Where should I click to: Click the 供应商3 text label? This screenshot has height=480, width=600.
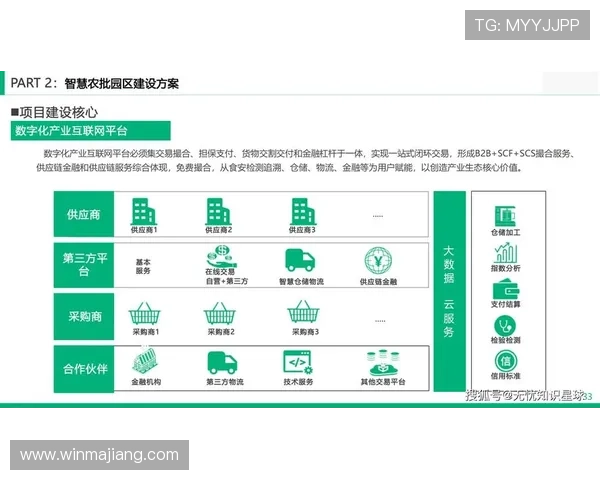tap(302, 230)
